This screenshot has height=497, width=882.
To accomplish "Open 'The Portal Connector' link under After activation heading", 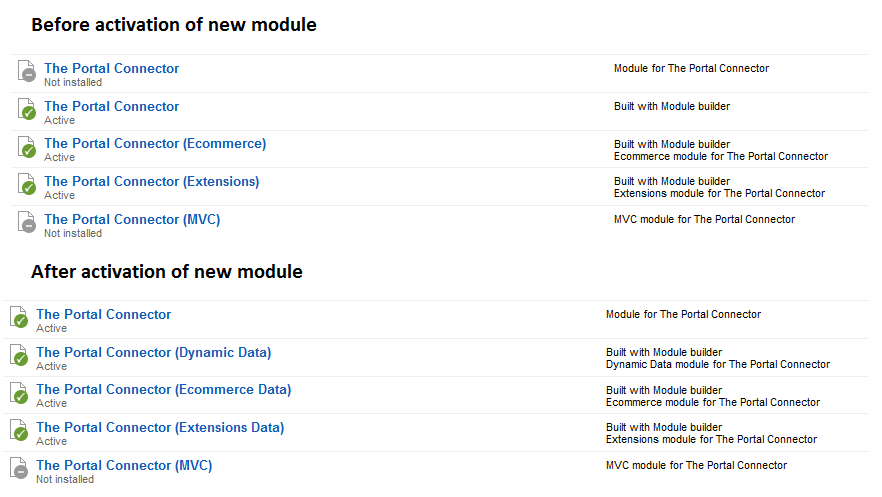I will (x=104, y=314).
